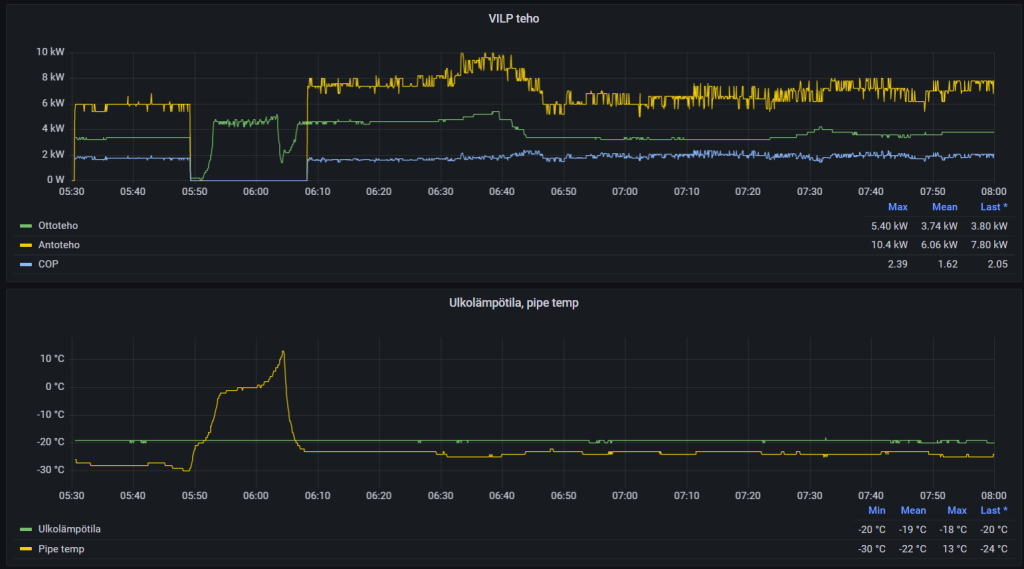Sort temperature legend by Last * column
Viewport: 1024px width, 569px height.
(993, 510)
